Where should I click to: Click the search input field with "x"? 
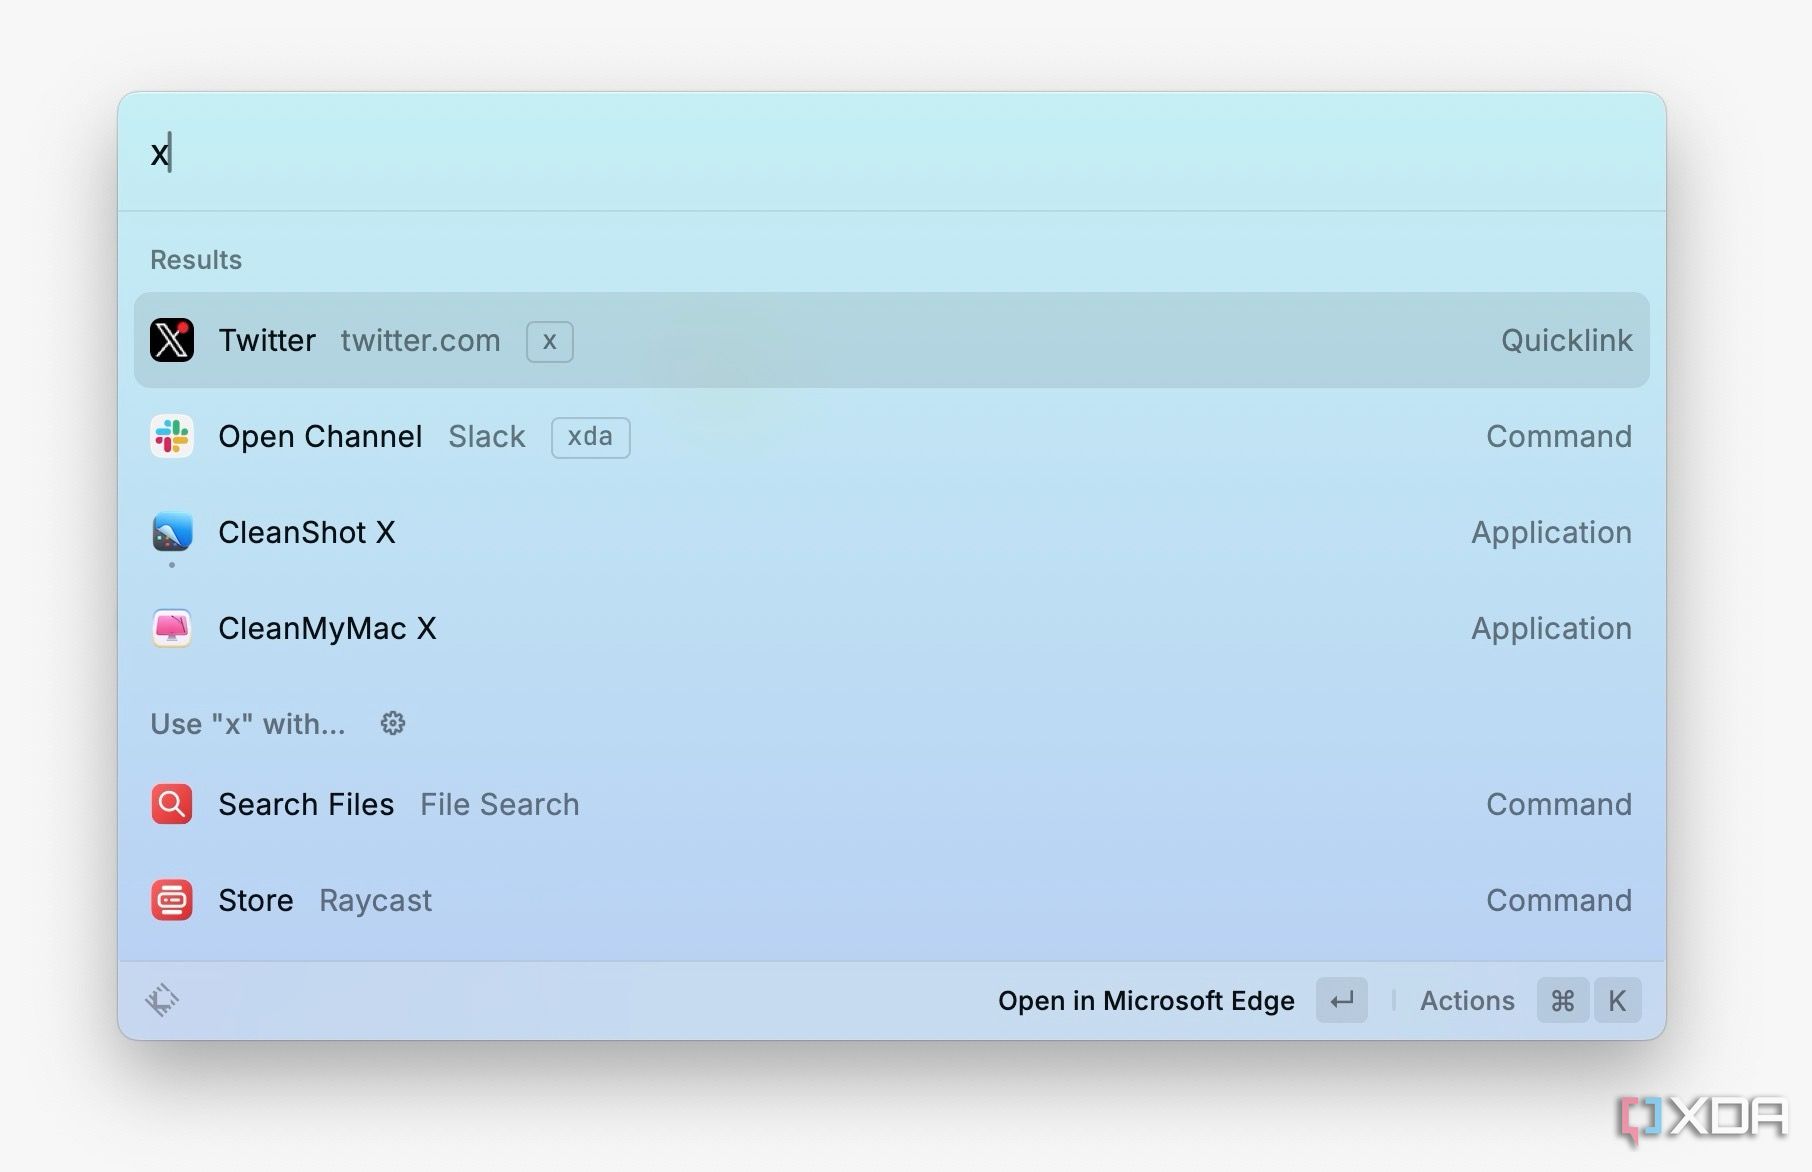pyautogui.click(x=891, y=152)
